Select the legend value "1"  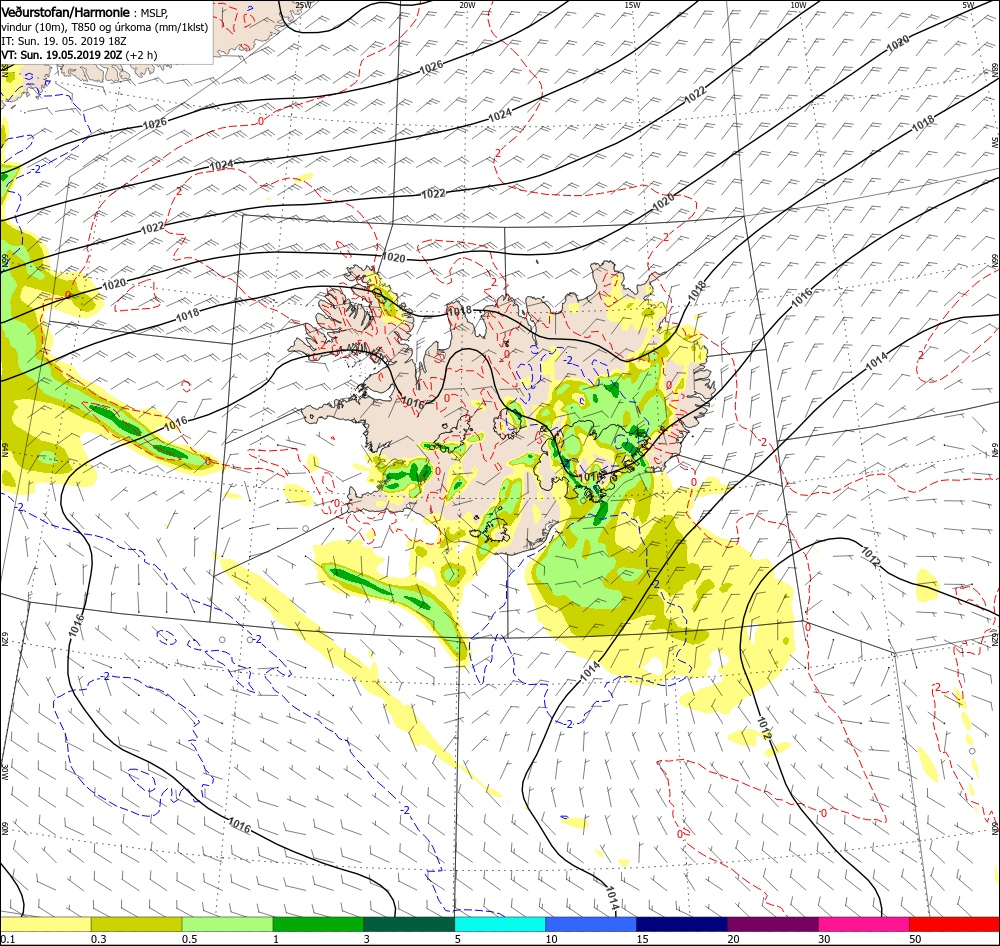[x=276, y=939]
